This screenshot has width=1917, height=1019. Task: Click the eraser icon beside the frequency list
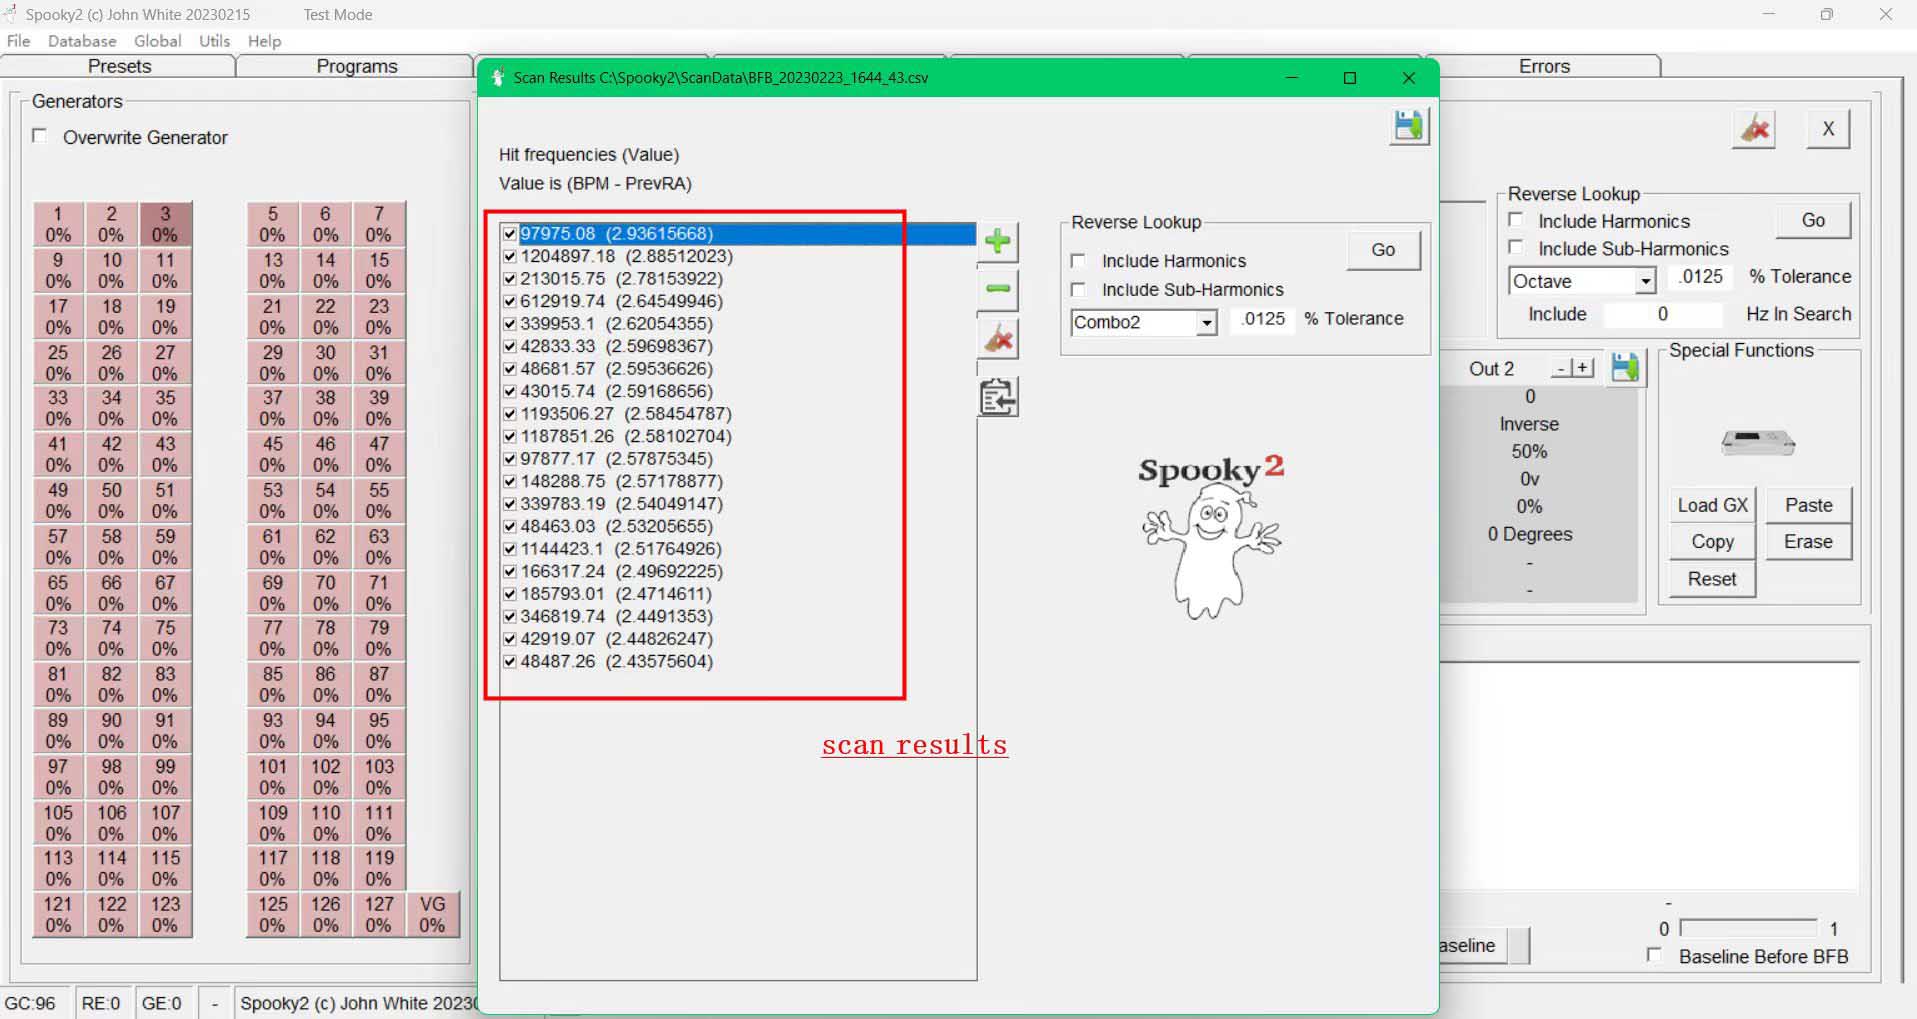coord(997,340)
